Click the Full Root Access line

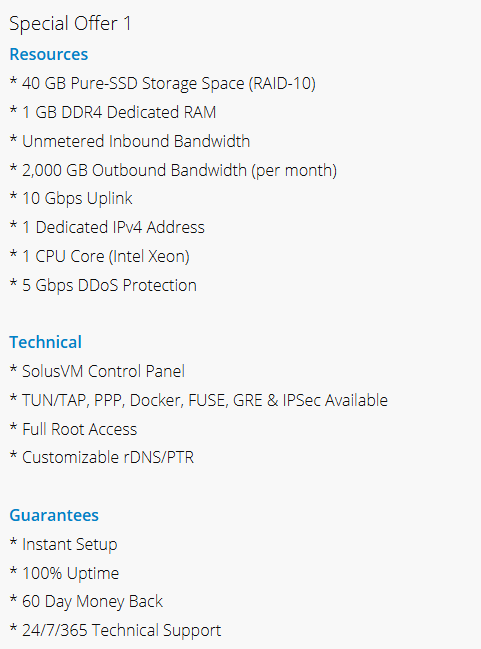[73, 429]
